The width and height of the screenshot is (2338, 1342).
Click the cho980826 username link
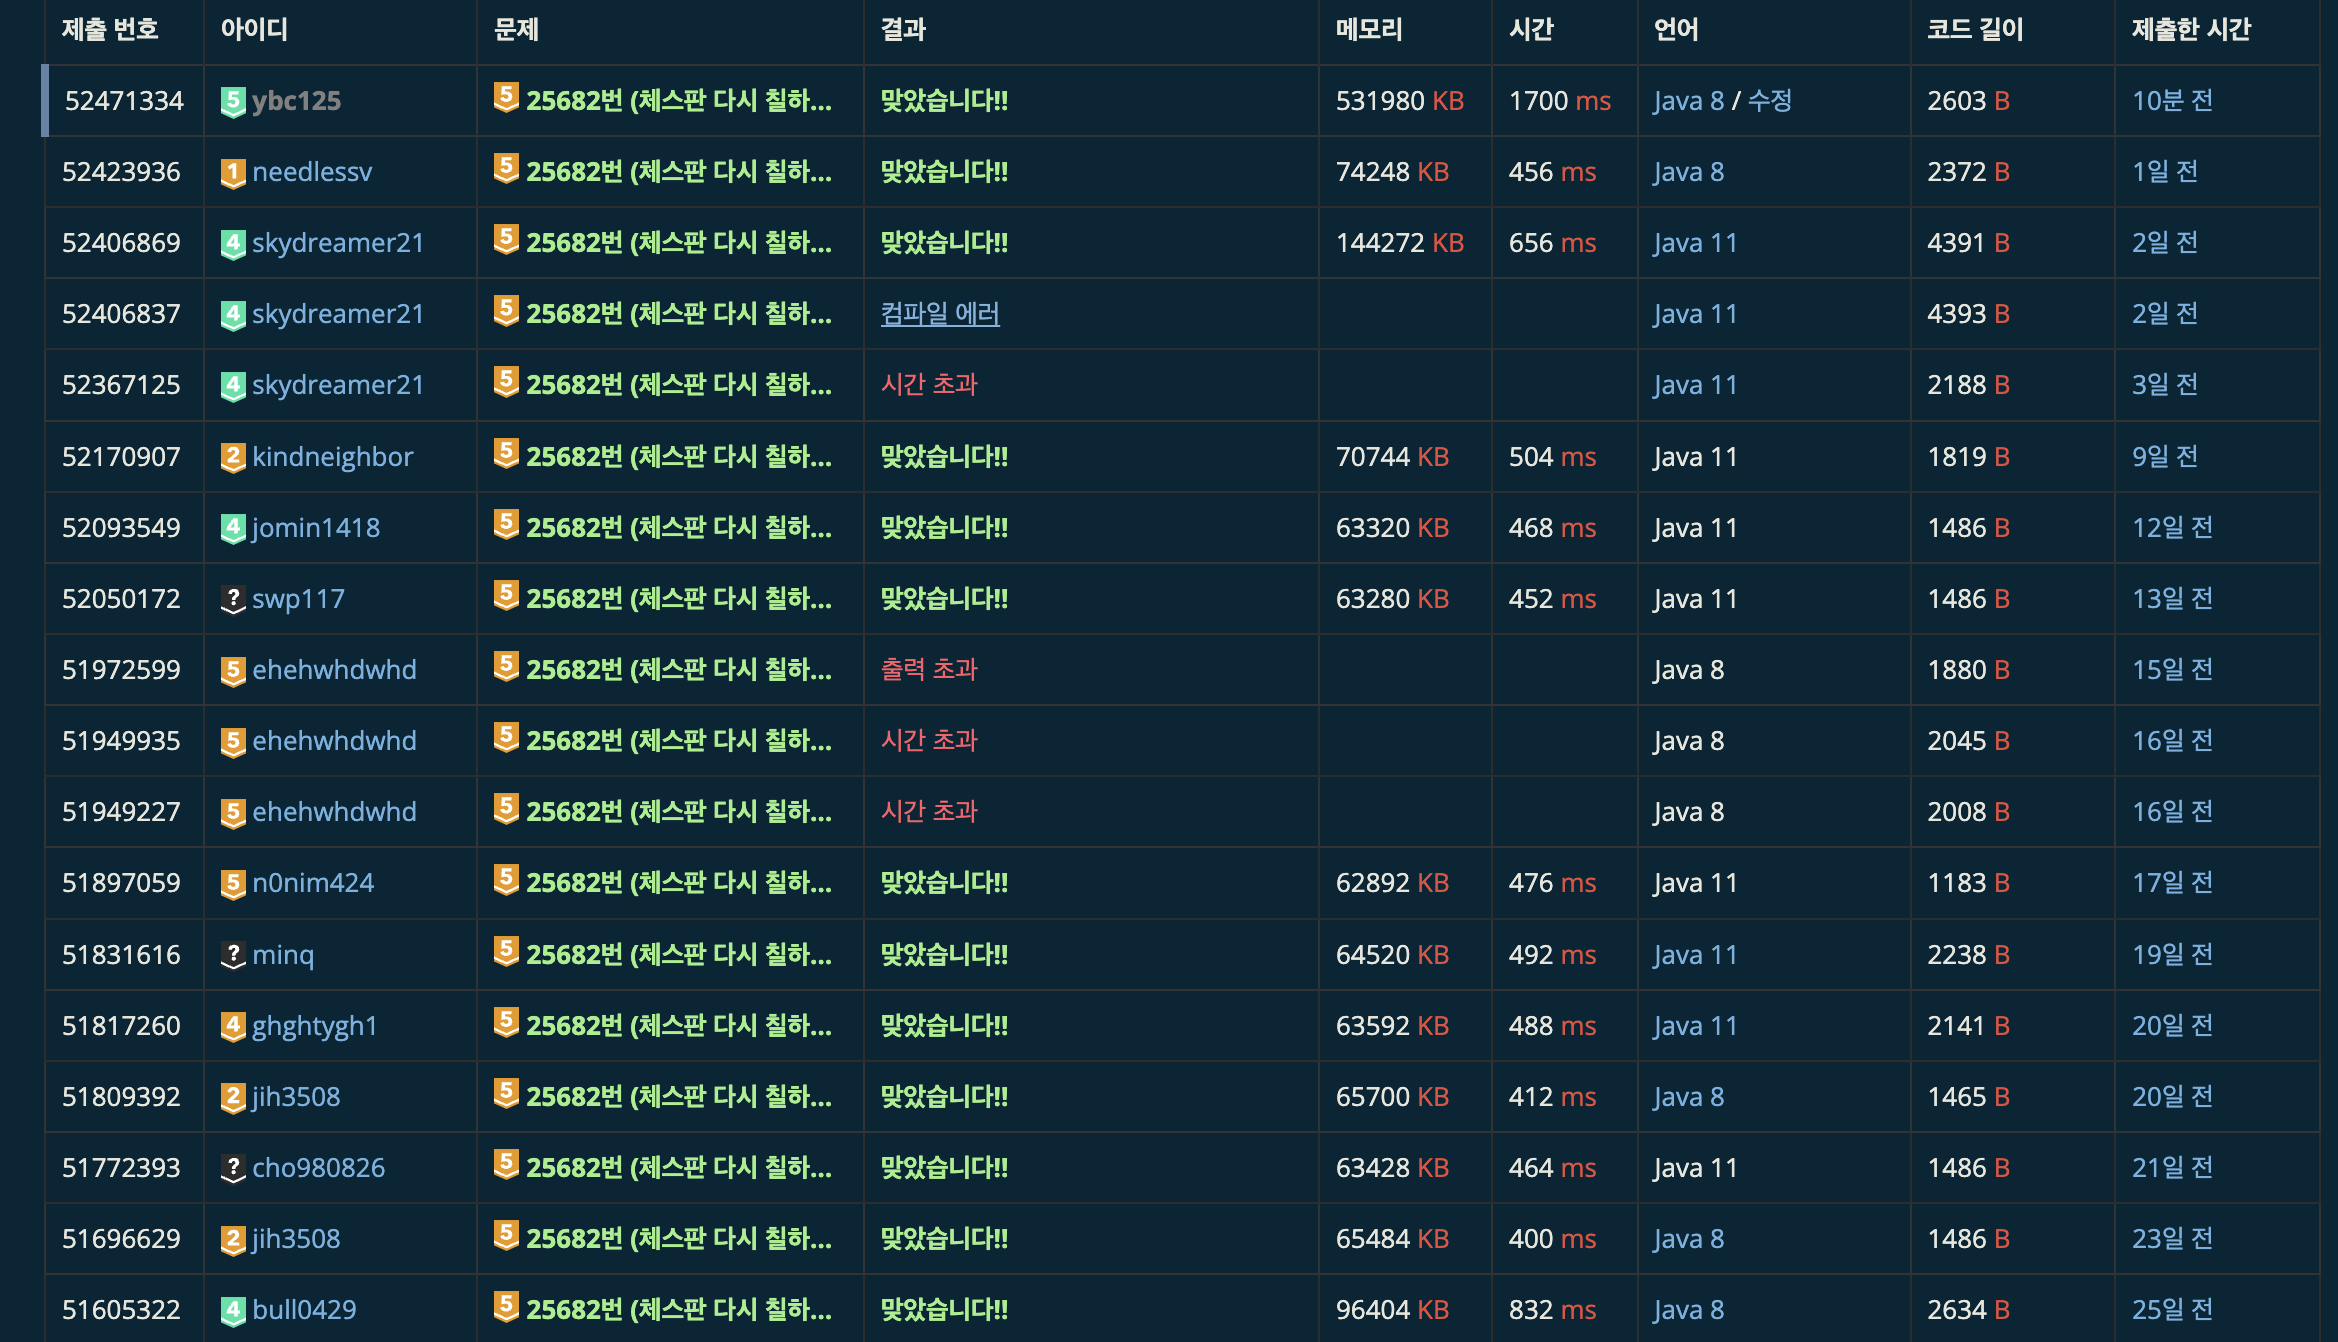318,1168
